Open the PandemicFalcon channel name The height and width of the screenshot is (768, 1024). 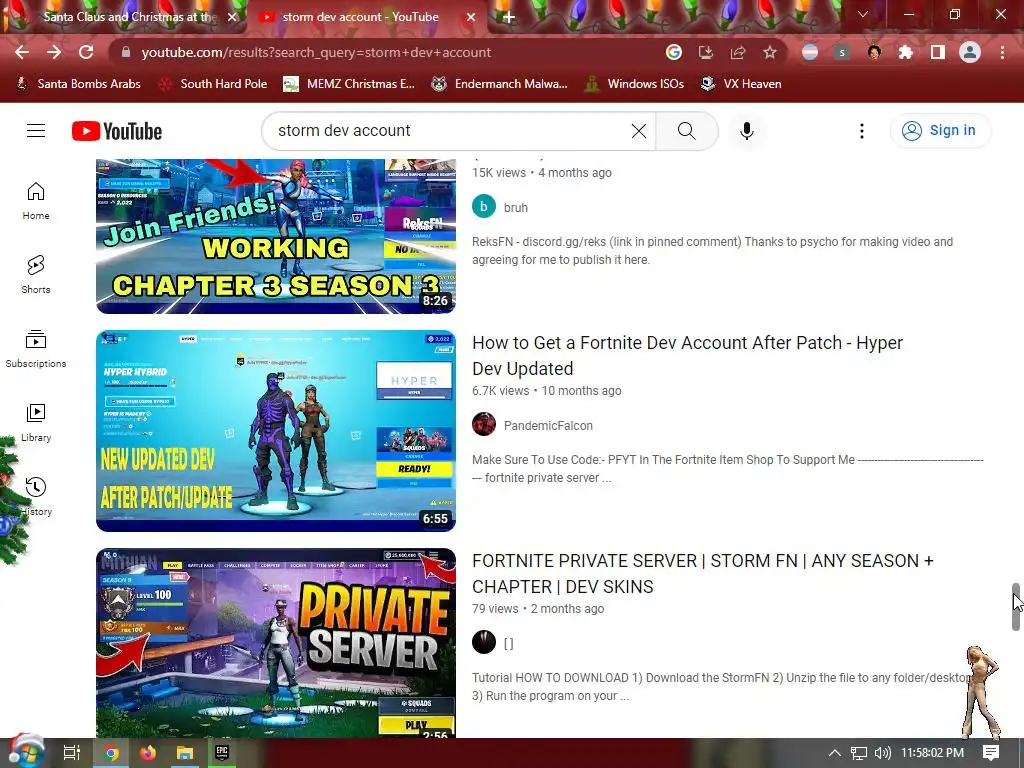pyautogui.click(x=548, y=426)
